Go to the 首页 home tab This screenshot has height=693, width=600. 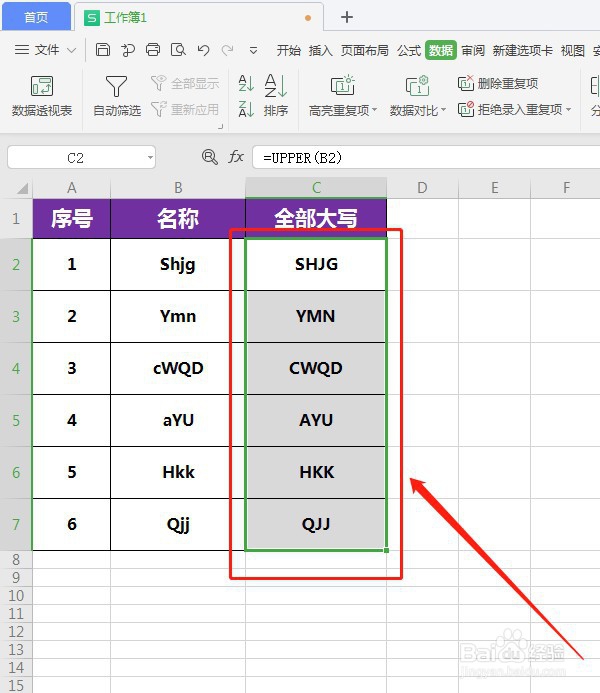pos(36,17)
